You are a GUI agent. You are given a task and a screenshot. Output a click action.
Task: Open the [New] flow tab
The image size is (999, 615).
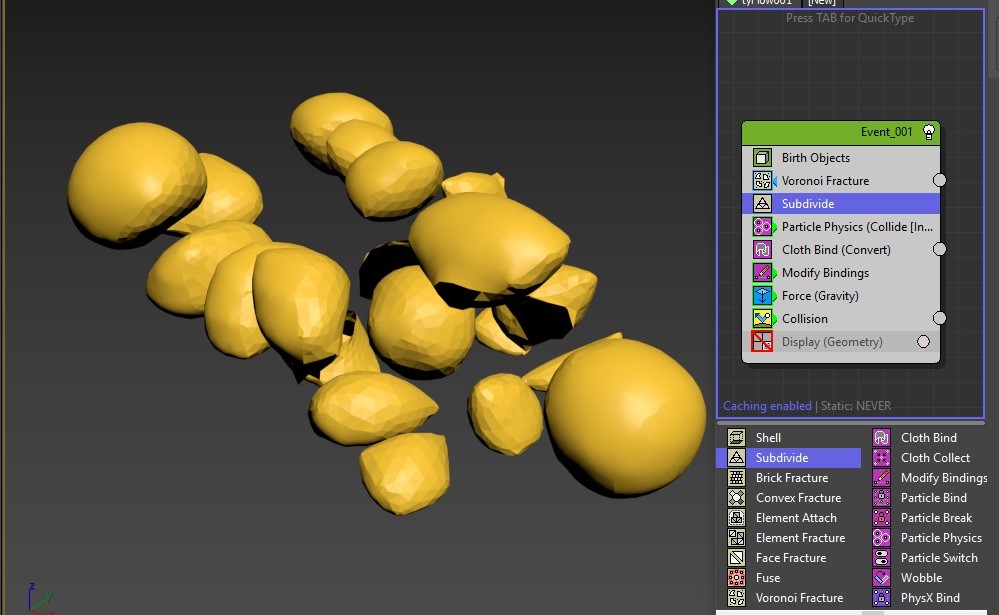point(822,3)
